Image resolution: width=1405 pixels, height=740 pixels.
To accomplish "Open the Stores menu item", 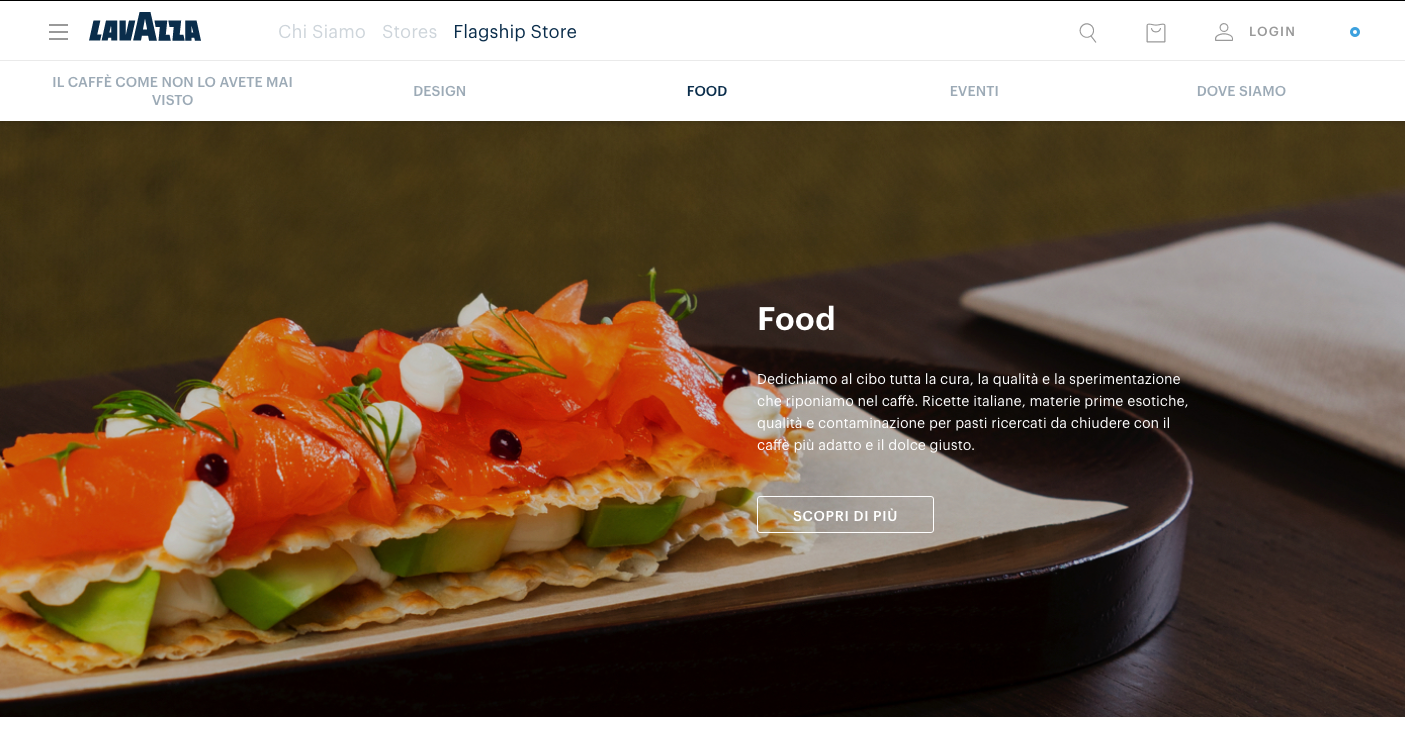I will pyautogui.click(x=410, y=32).
